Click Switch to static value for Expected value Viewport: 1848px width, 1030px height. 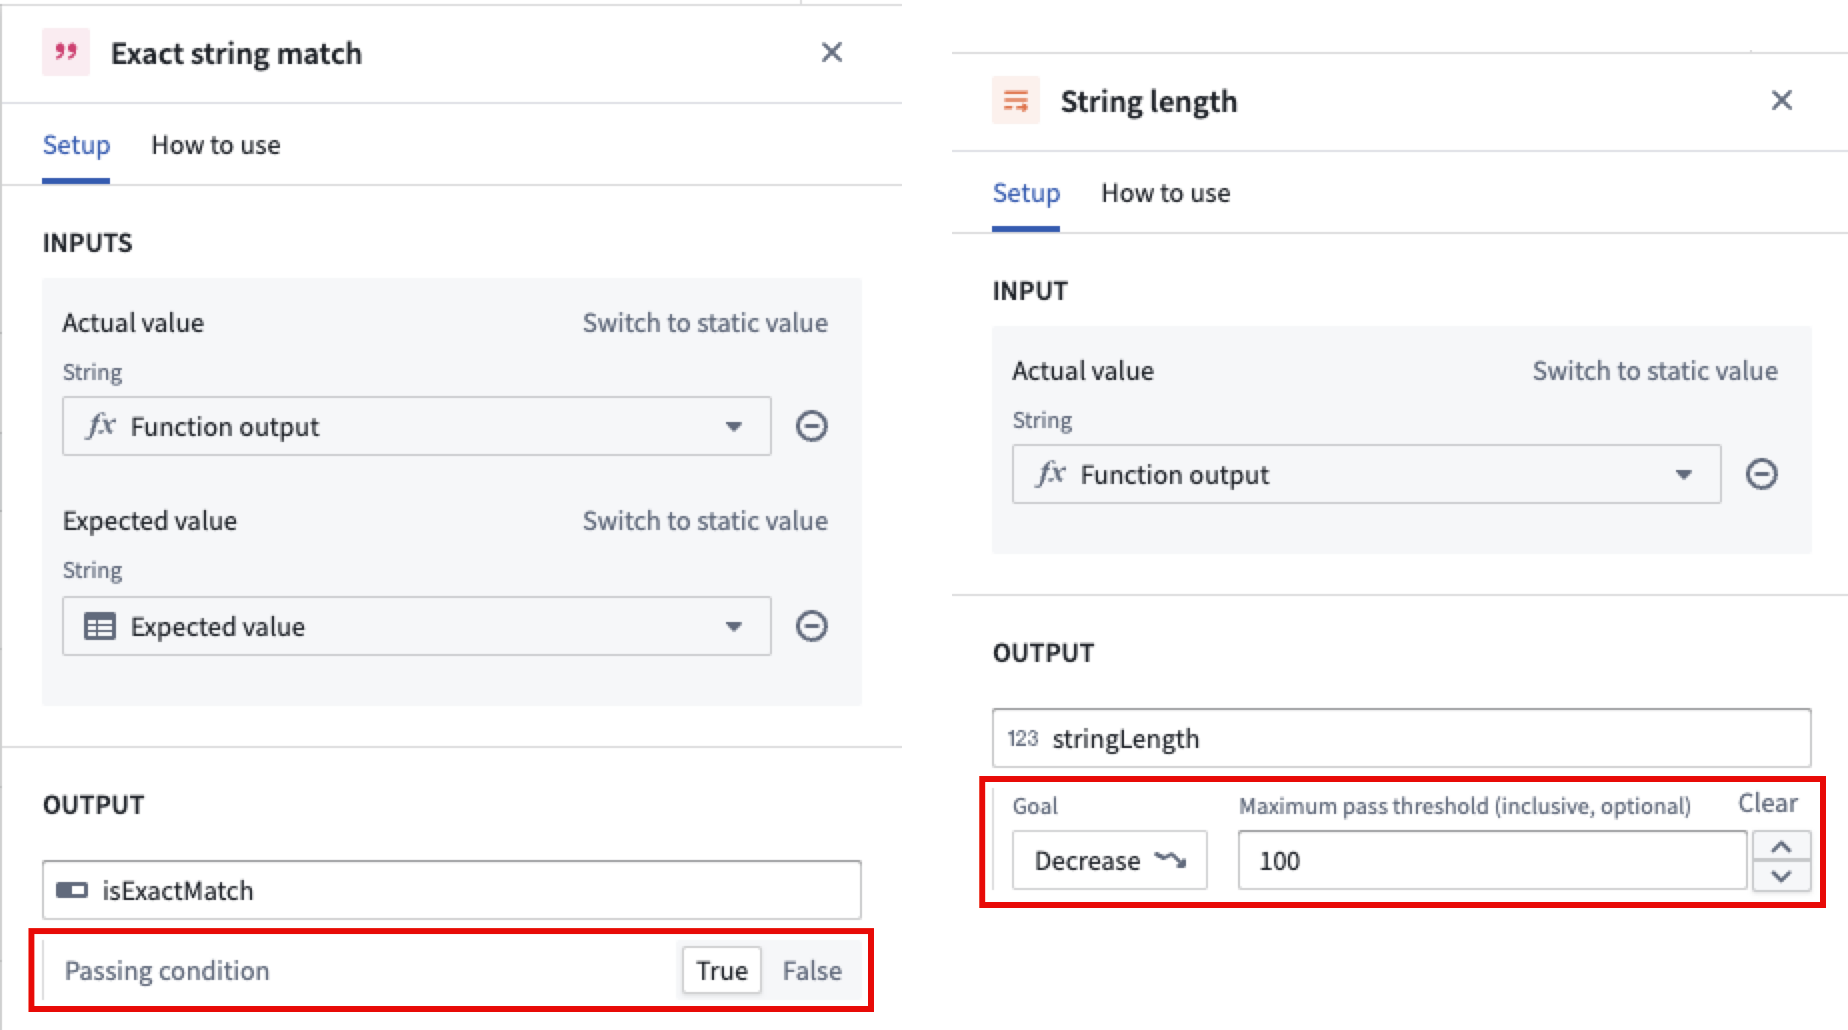[x=705, y=521]
